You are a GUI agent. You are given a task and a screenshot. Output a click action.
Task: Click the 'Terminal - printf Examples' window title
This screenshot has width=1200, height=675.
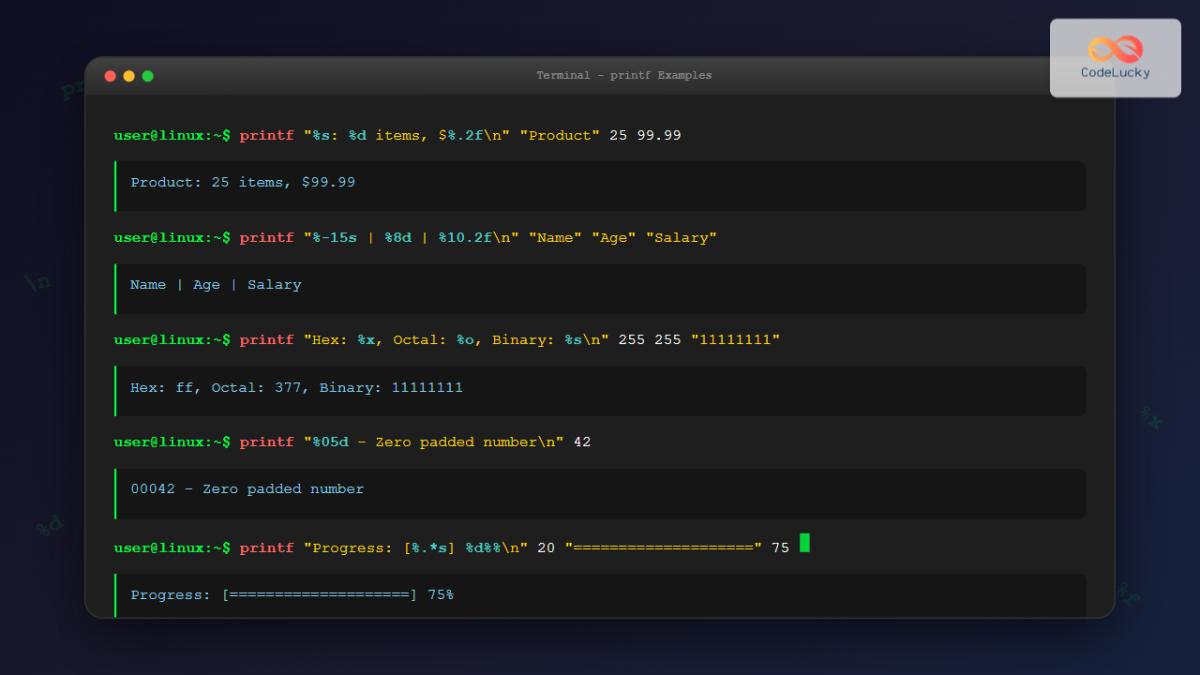[x=624, y=76]
